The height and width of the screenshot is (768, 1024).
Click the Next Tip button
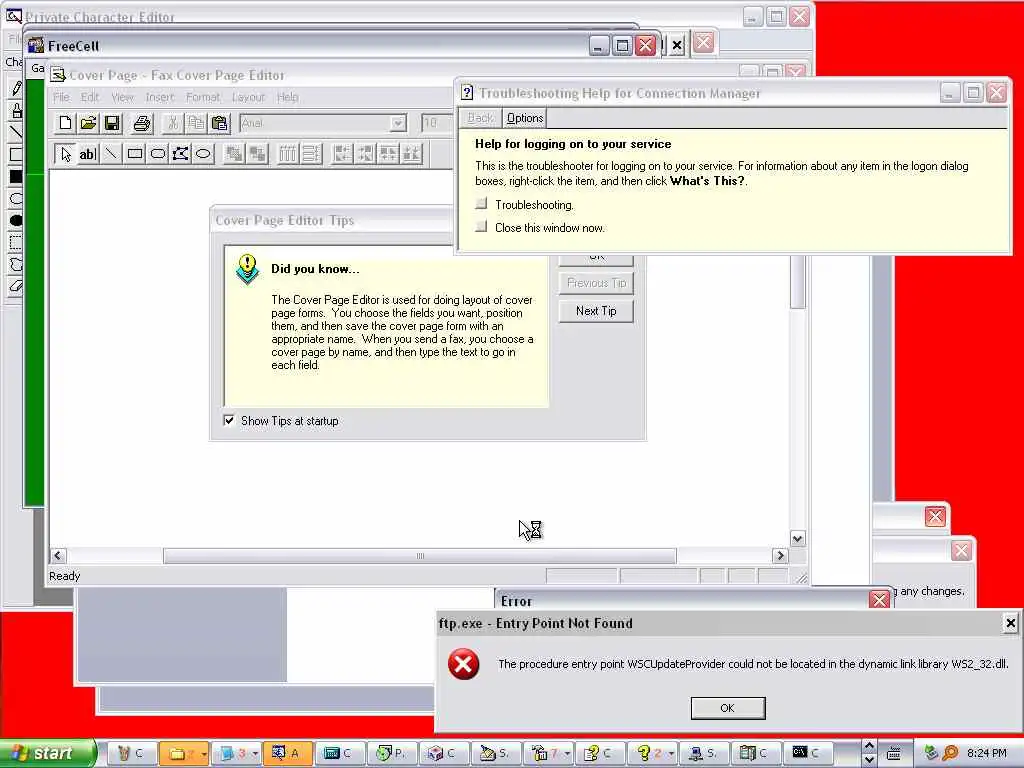[x=596, y=311]
